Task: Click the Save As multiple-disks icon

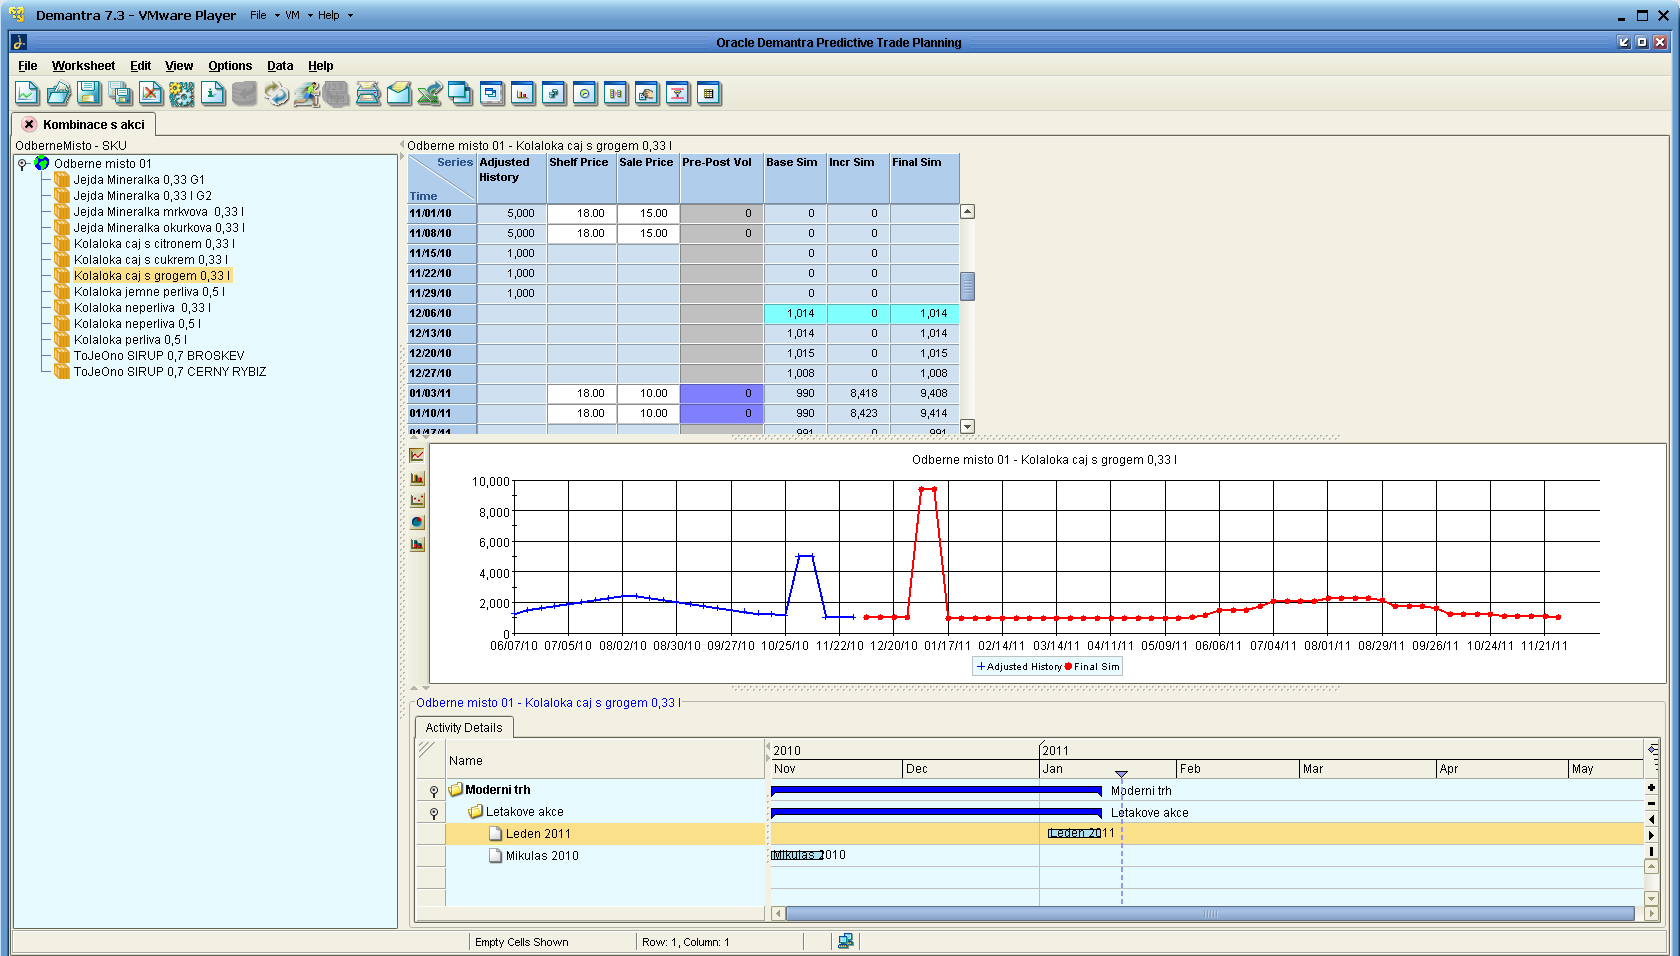Action: pos(120,94)
